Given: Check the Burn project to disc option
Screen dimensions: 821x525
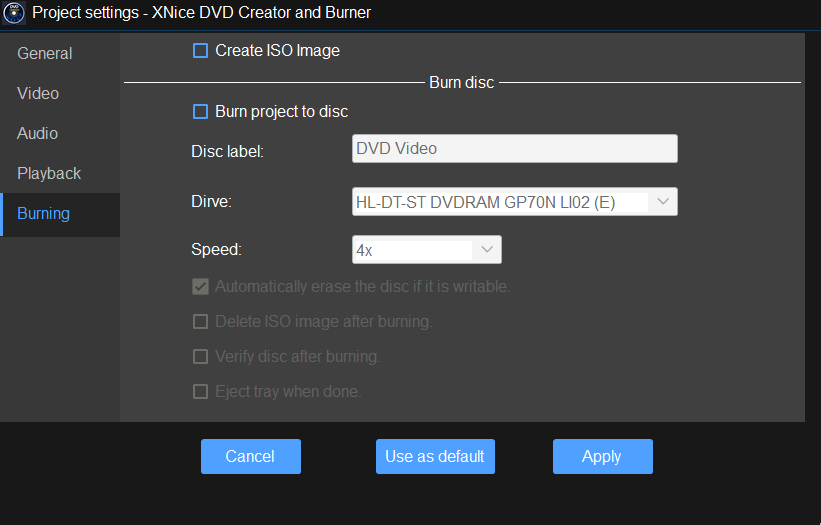Looking at the screenshot, I should (x=200, y=112).
